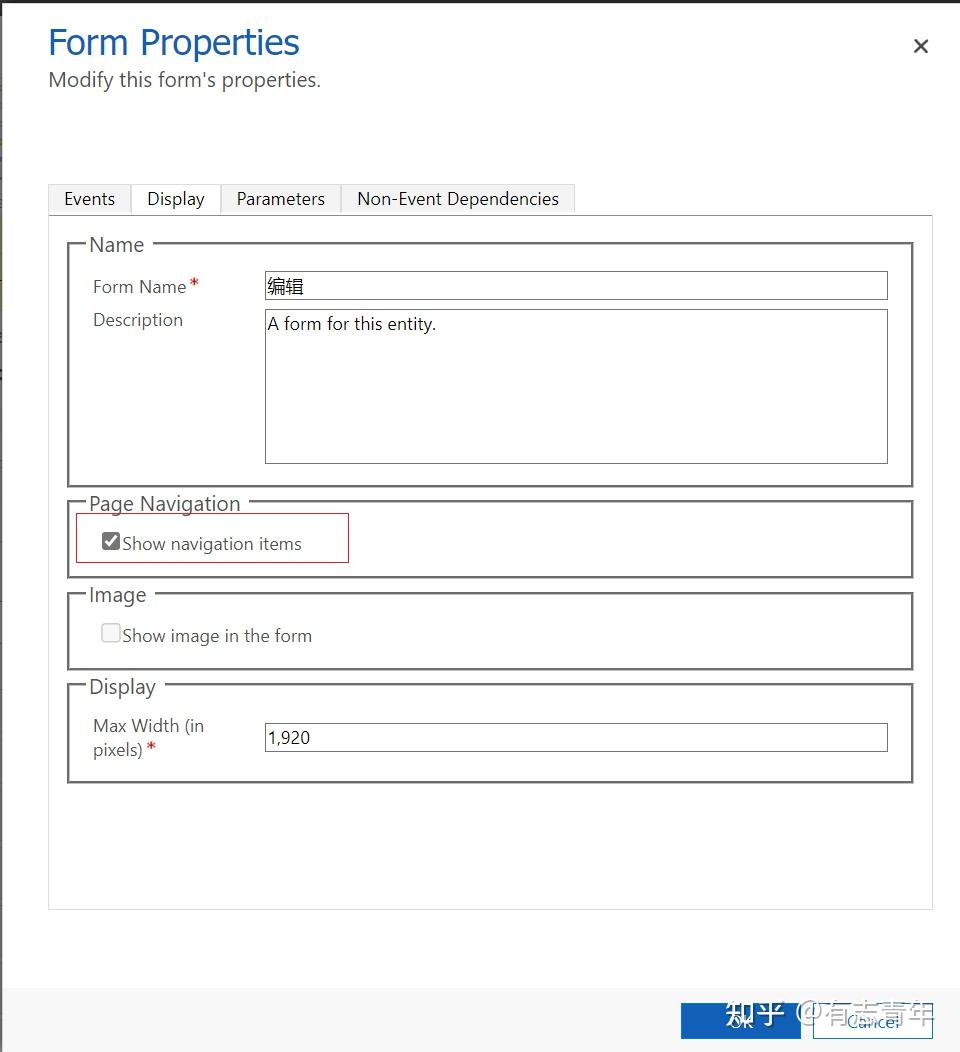Uncheck Show navigation items checkbox
The image size is (960, 1052).
(111, 541)
